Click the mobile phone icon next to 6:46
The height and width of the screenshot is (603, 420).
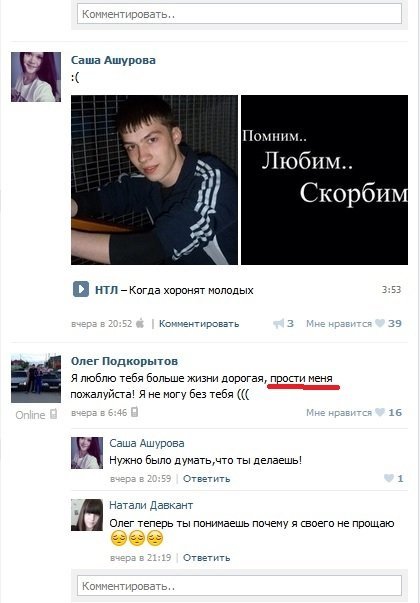[134, 412]
